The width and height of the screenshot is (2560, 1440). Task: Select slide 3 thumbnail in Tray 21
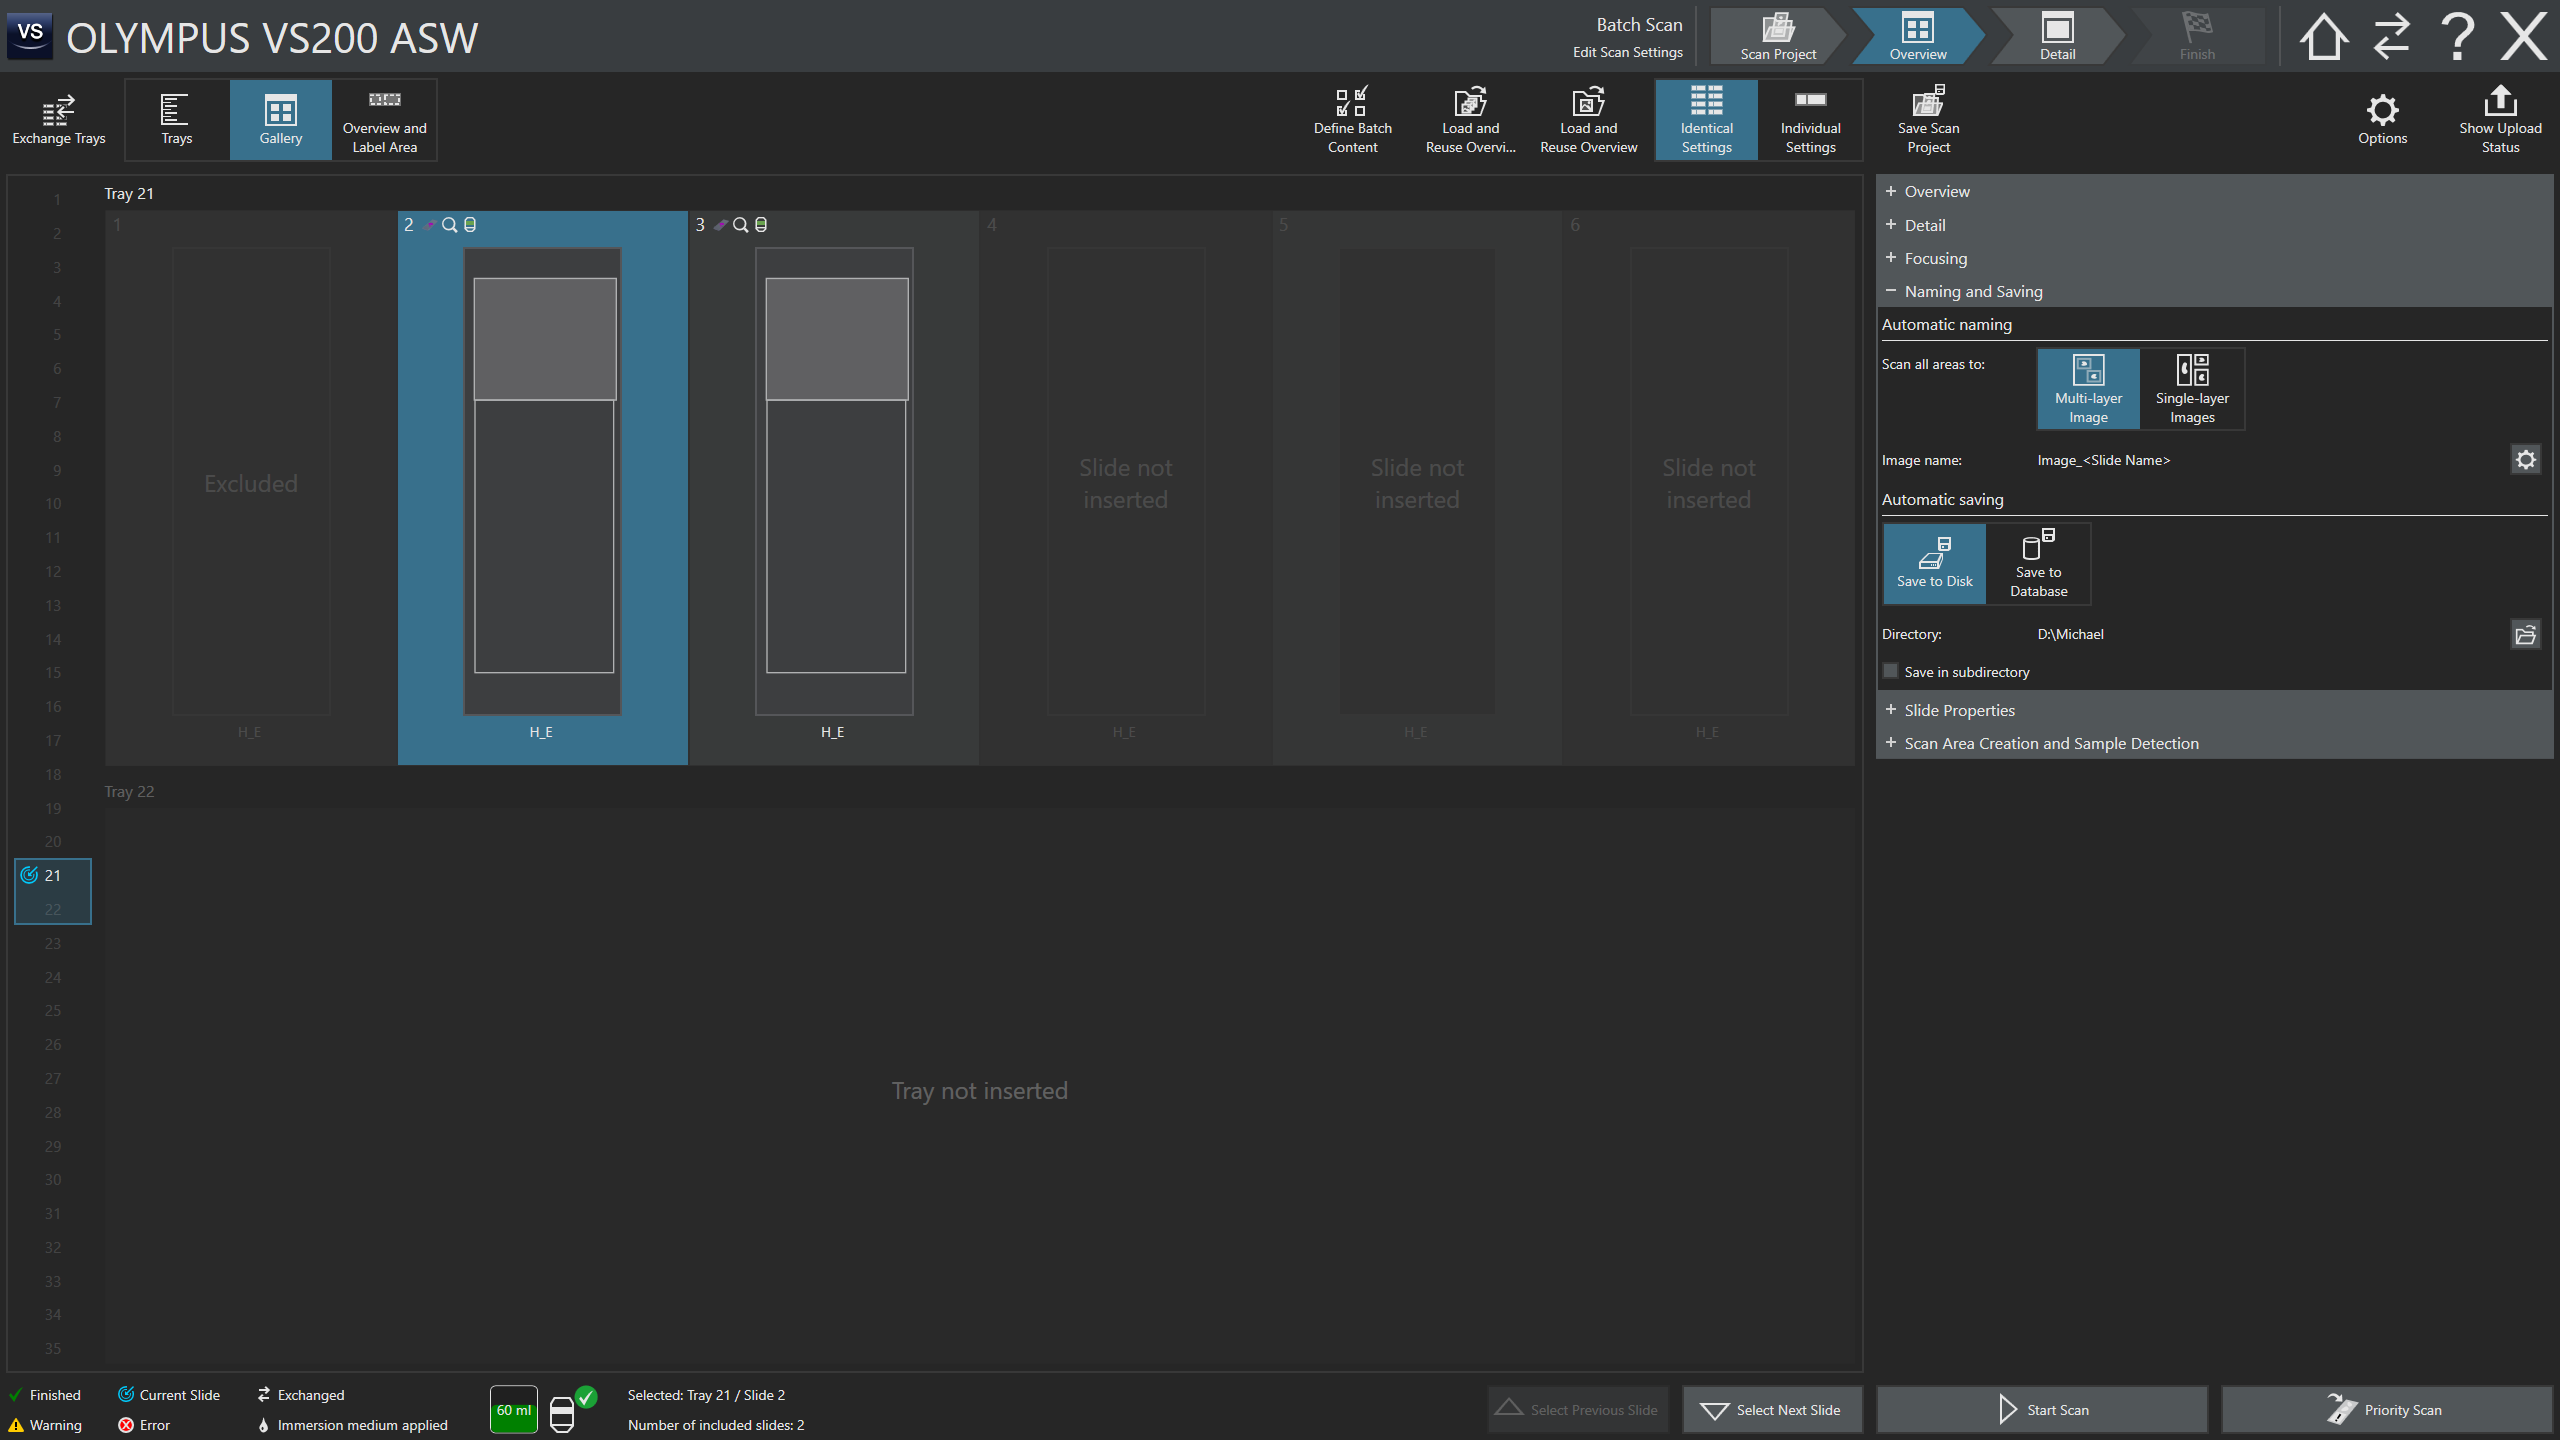coord(834,480)
